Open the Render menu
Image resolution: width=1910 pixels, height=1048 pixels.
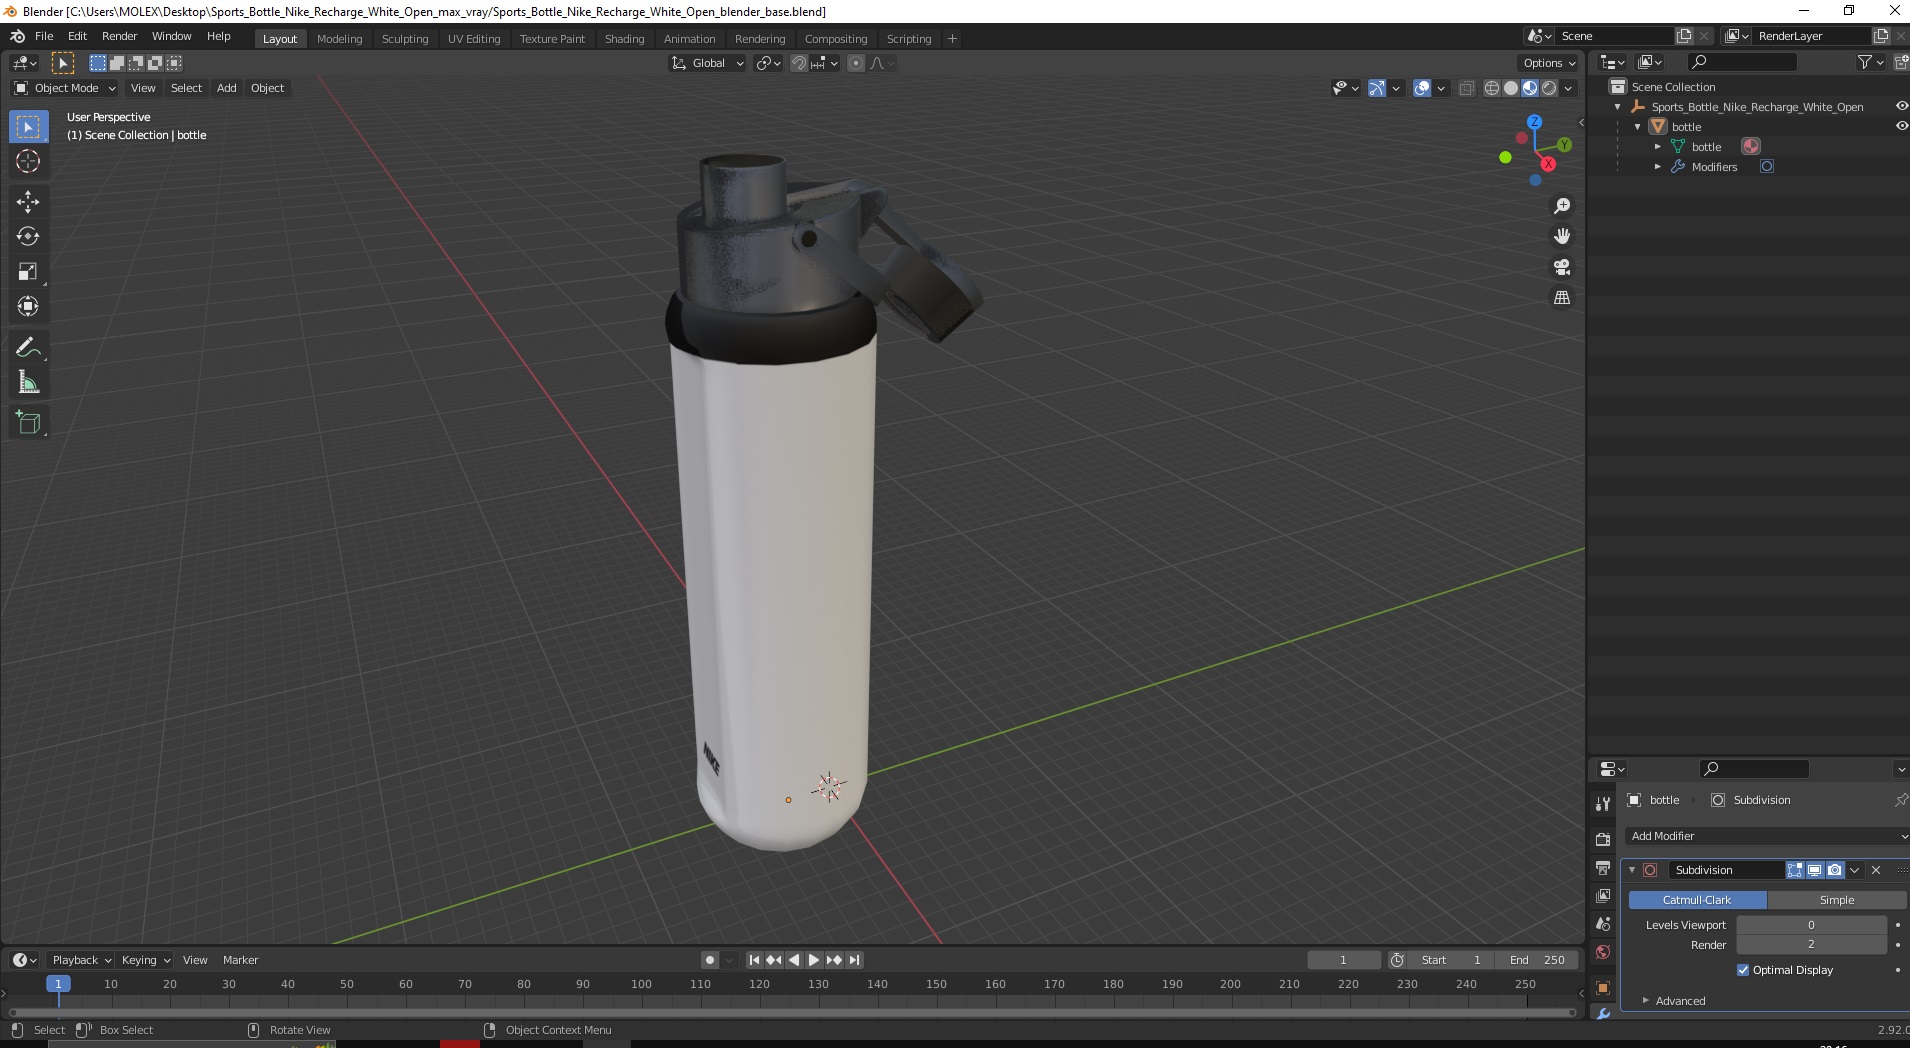(119, 36)
